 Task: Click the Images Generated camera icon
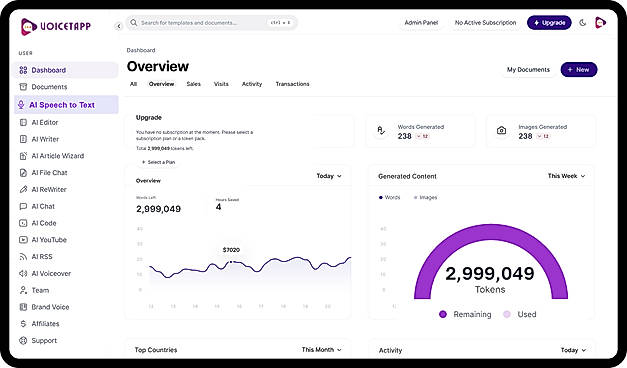coord(501,130)
